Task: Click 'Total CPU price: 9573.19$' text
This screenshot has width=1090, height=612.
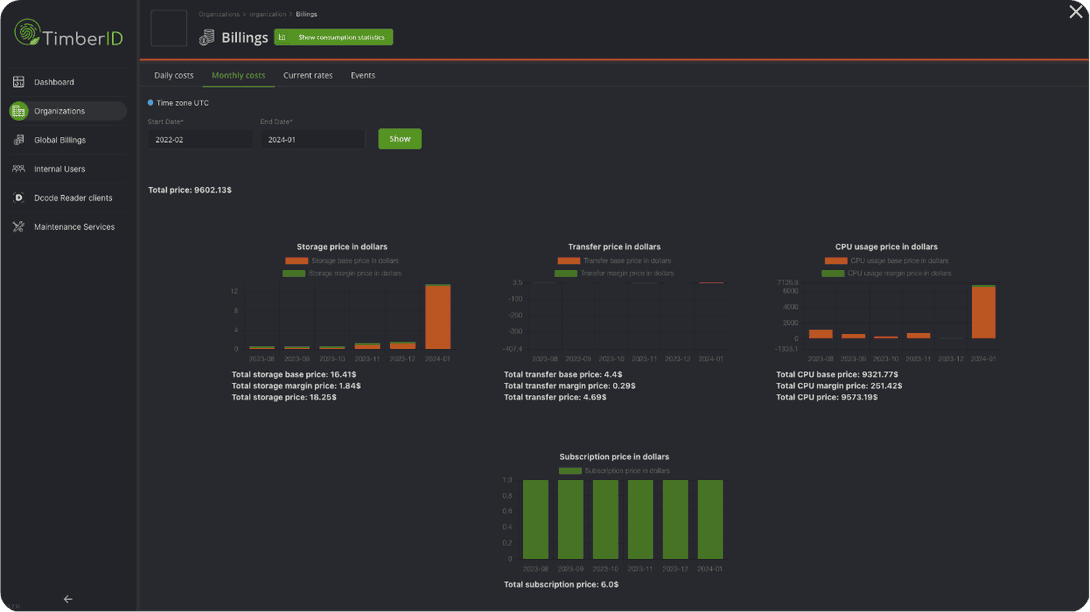Action: 827,397
